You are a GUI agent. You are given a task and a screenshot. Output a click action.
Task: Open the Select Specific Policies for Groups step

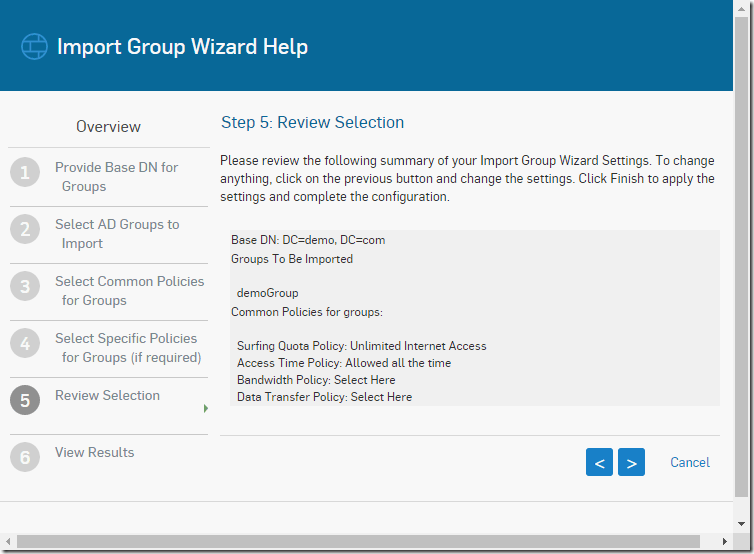(x=128, y=348)
